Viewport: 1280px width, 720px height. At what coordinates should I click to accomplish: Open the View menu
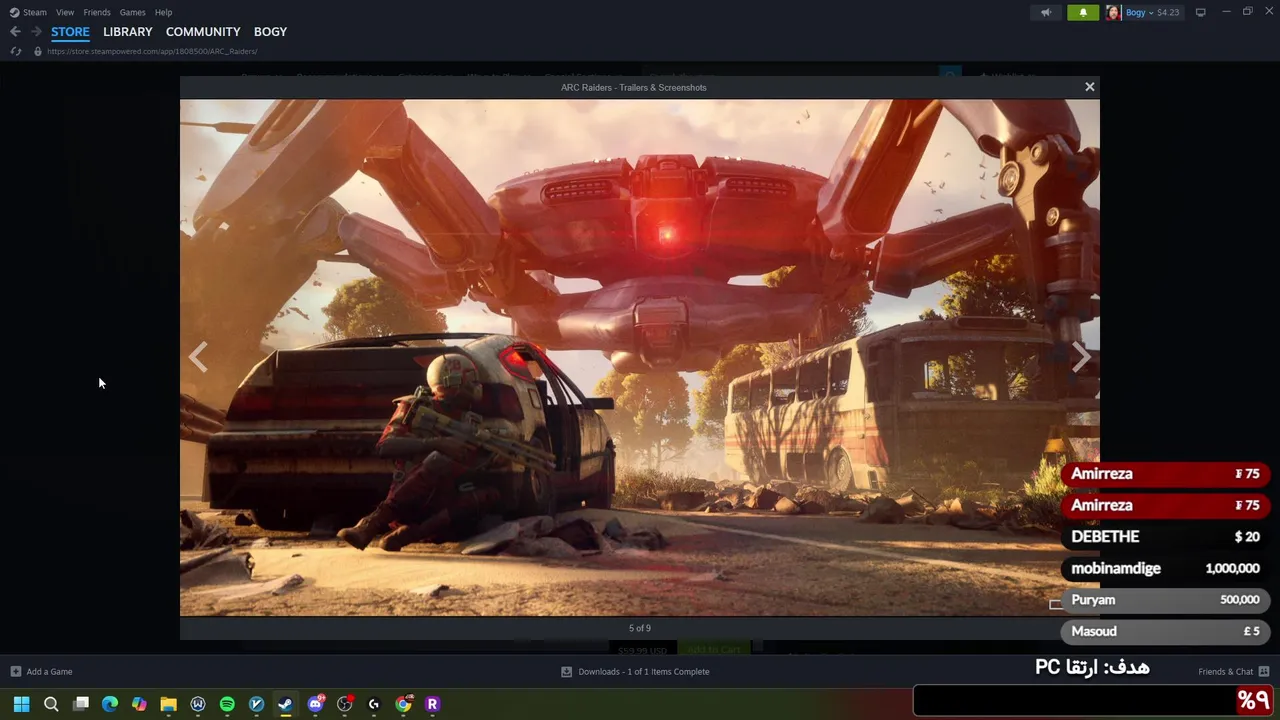[65, 12]
